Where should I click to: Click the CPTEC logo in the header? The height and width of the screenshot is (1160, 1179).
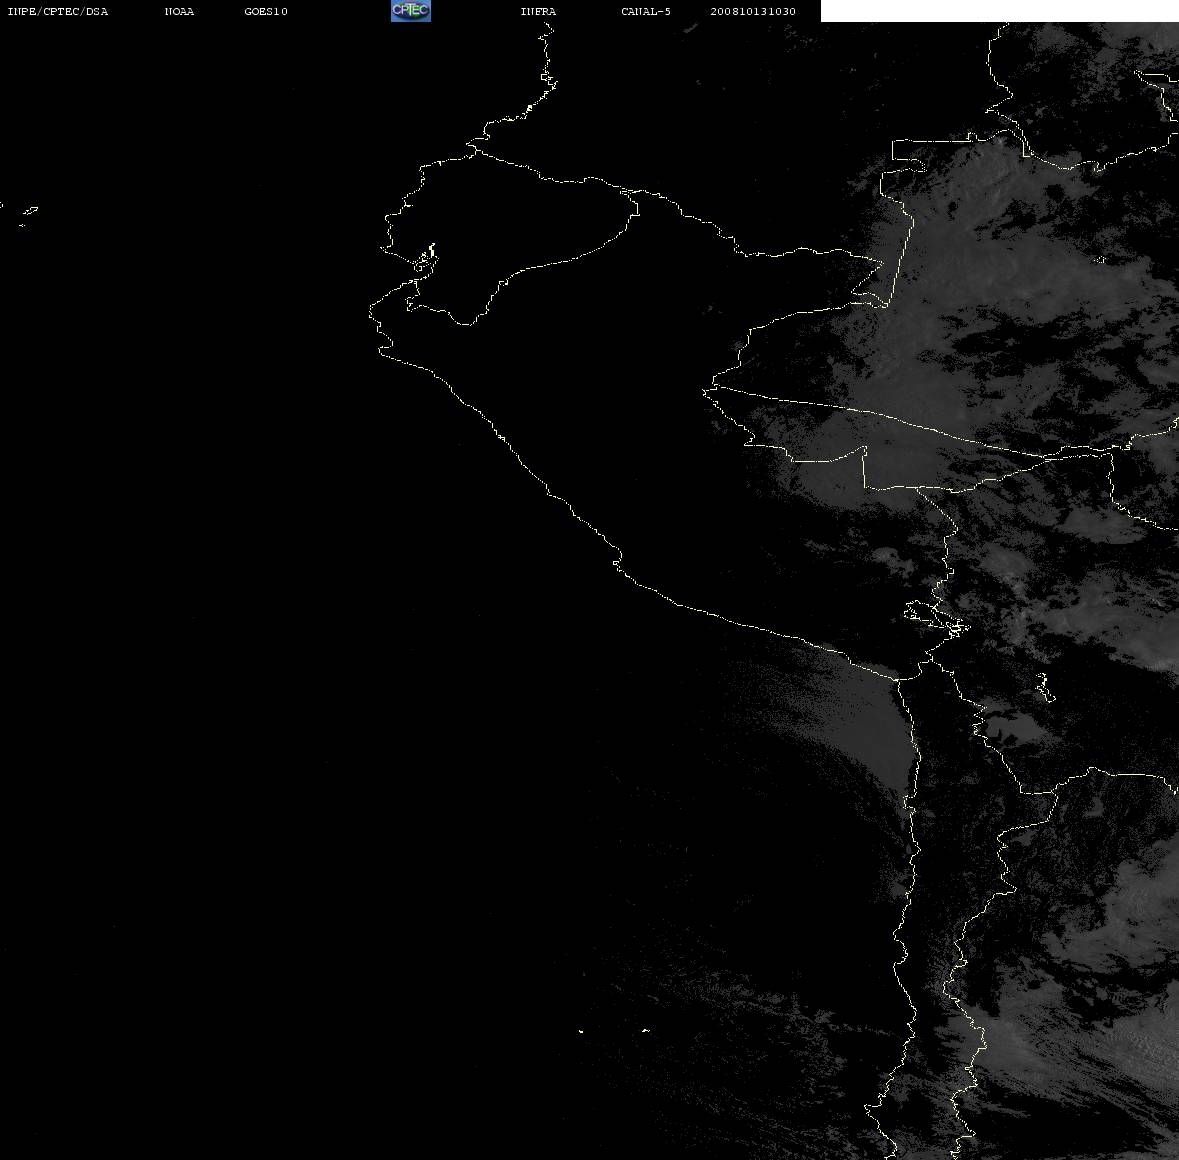coord(411,11)
